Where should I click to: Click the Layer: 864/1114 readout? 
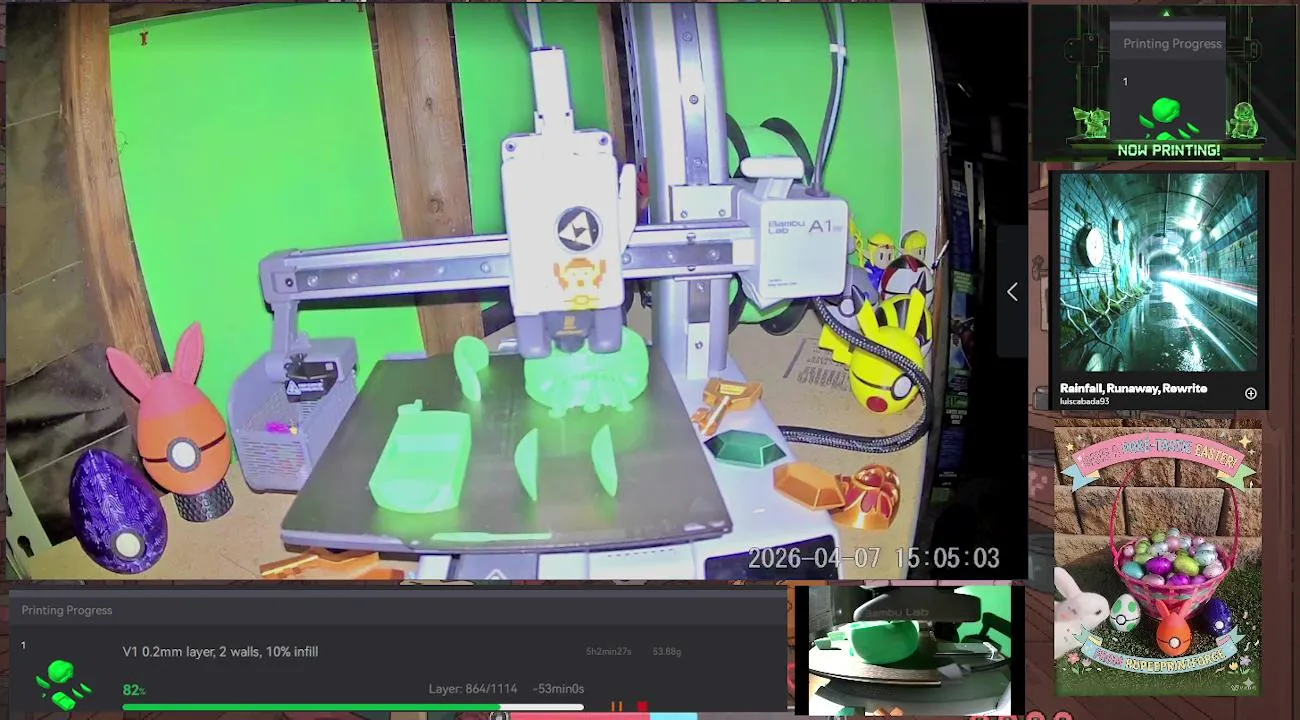click(x=473, y=689)
